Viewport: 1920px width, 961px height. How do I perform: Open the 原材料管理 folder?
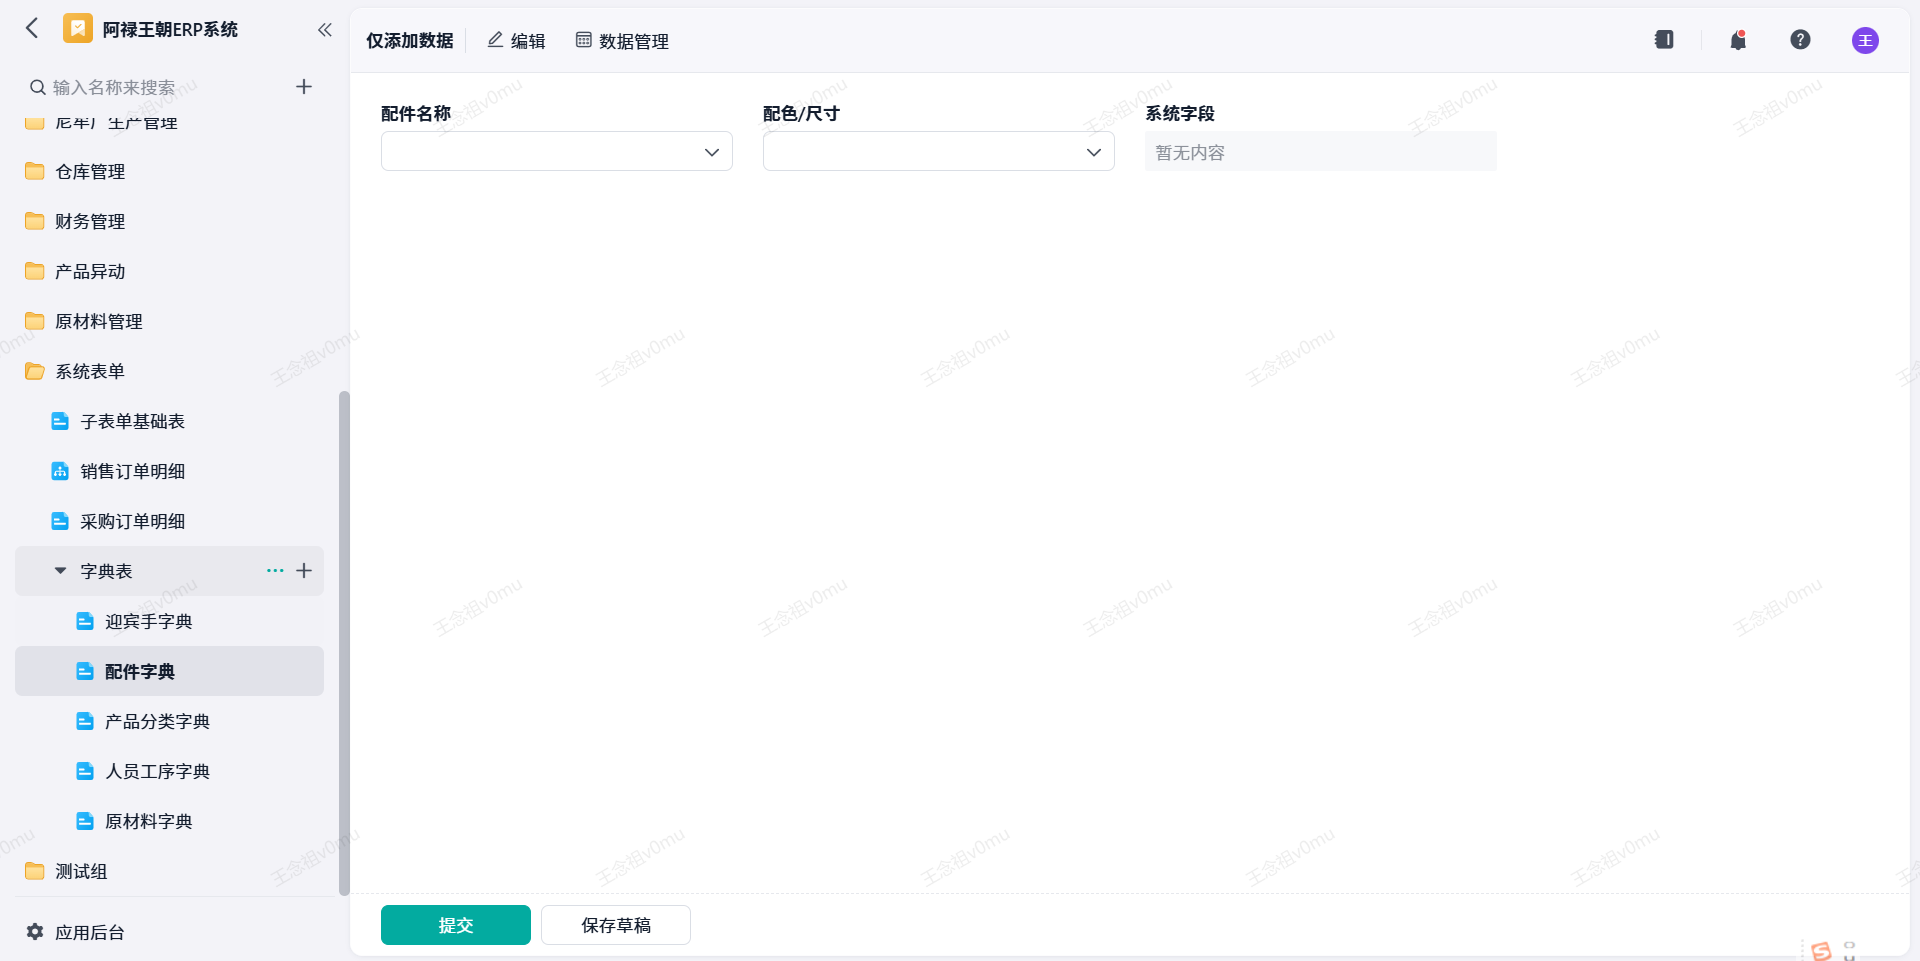click(170, 322)
